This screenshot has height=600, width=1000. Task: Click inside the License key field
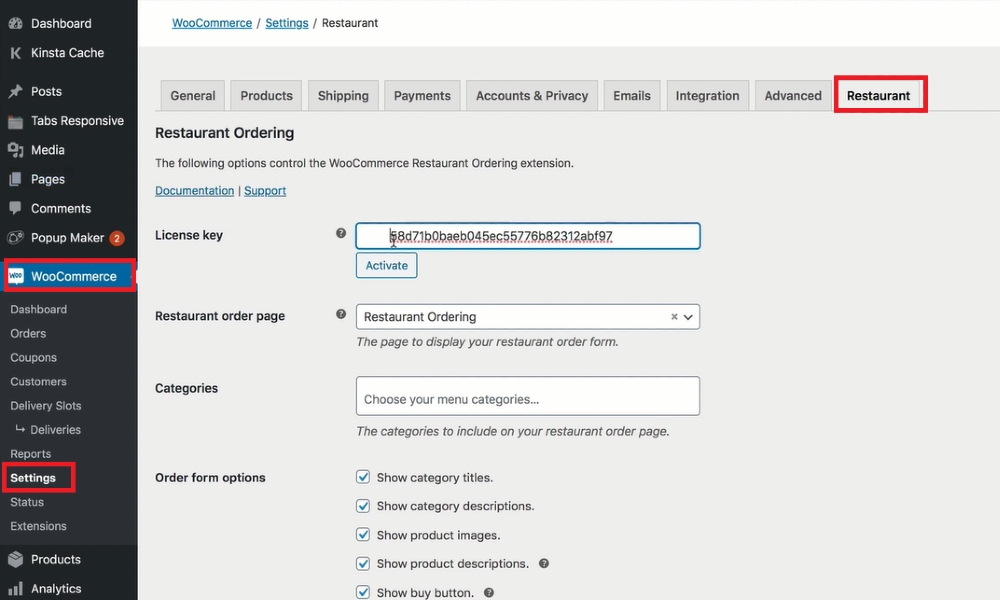coord(527,236)
